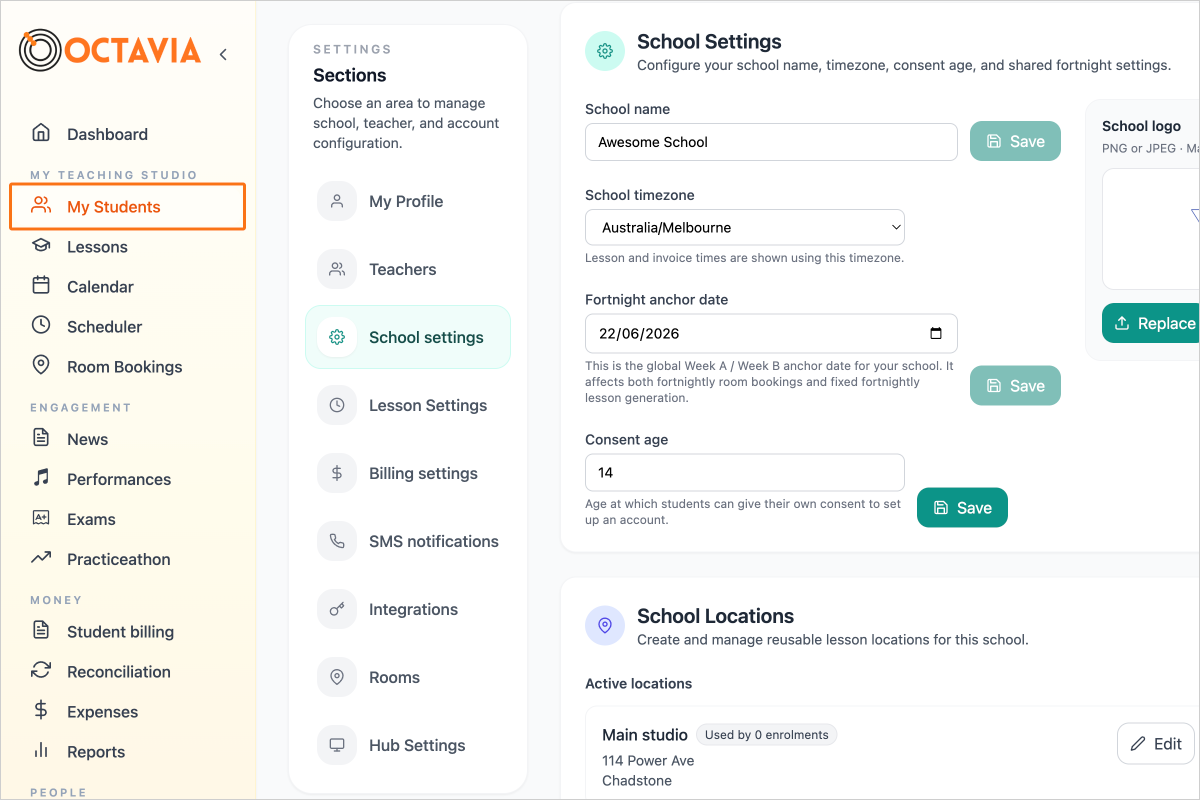
Task: Click the Room Bookings pin icon
Action: click(x=41, y=365)
